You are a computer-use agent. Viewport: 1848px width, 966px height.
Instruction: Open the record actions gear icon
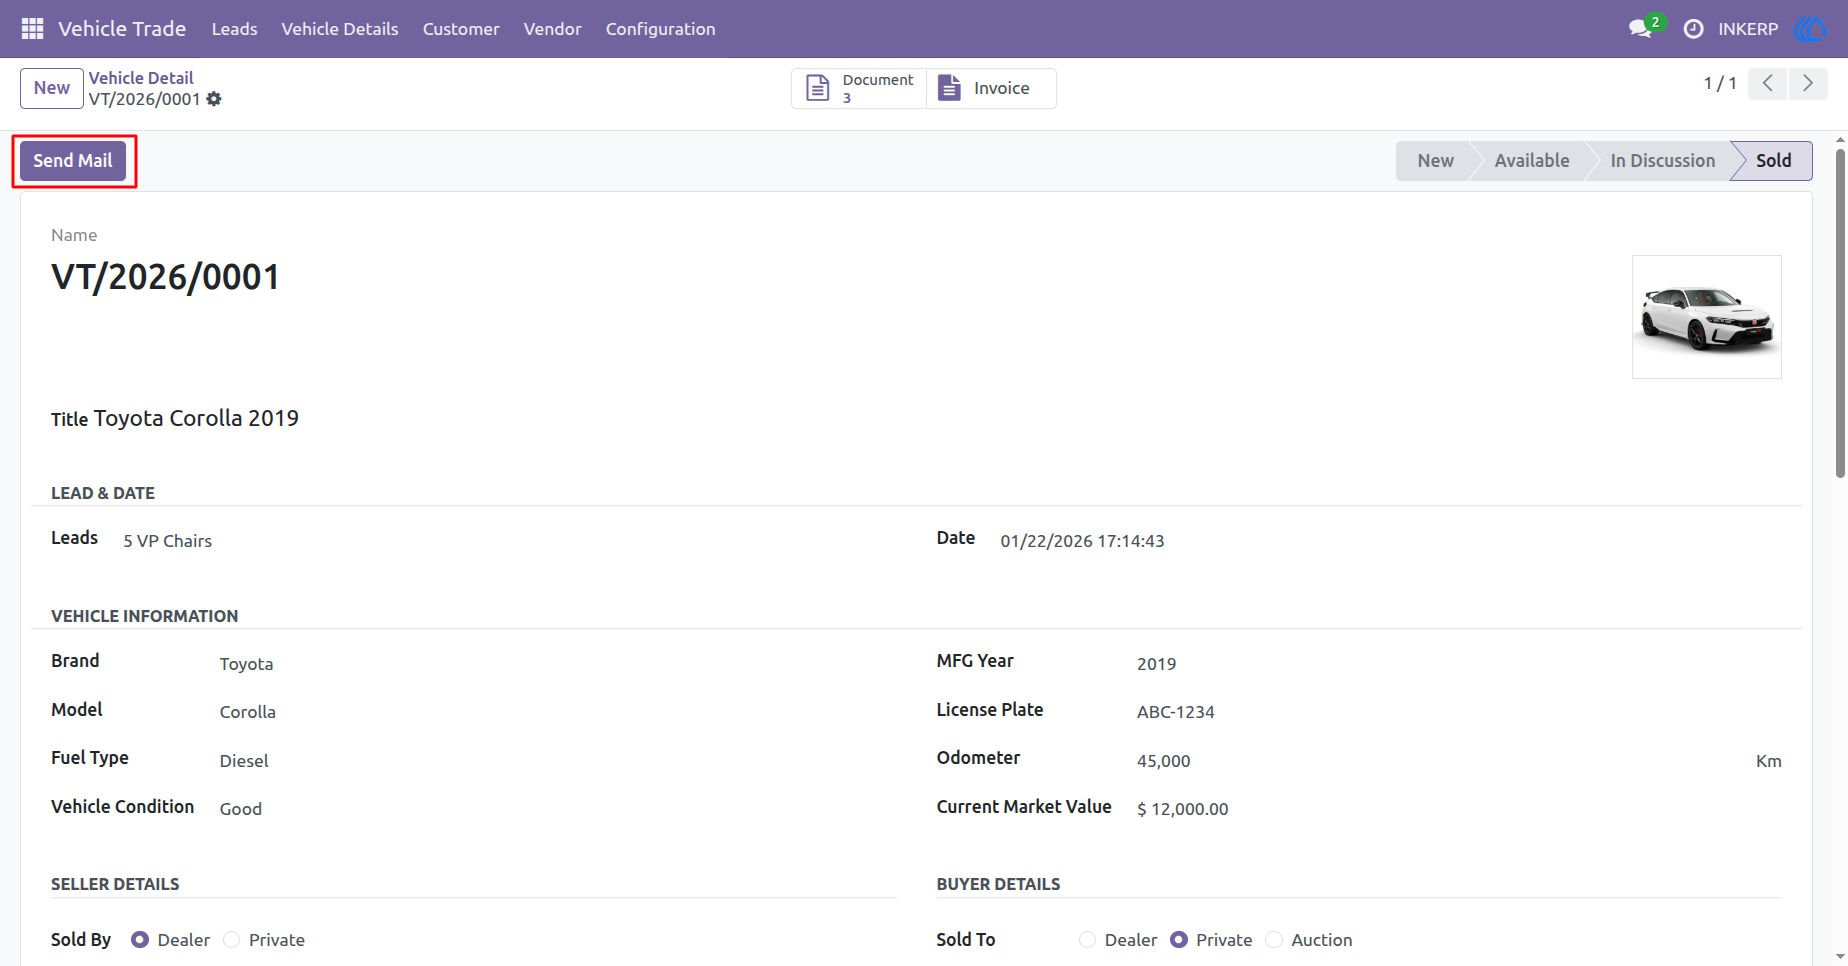[x=214, y=99]
